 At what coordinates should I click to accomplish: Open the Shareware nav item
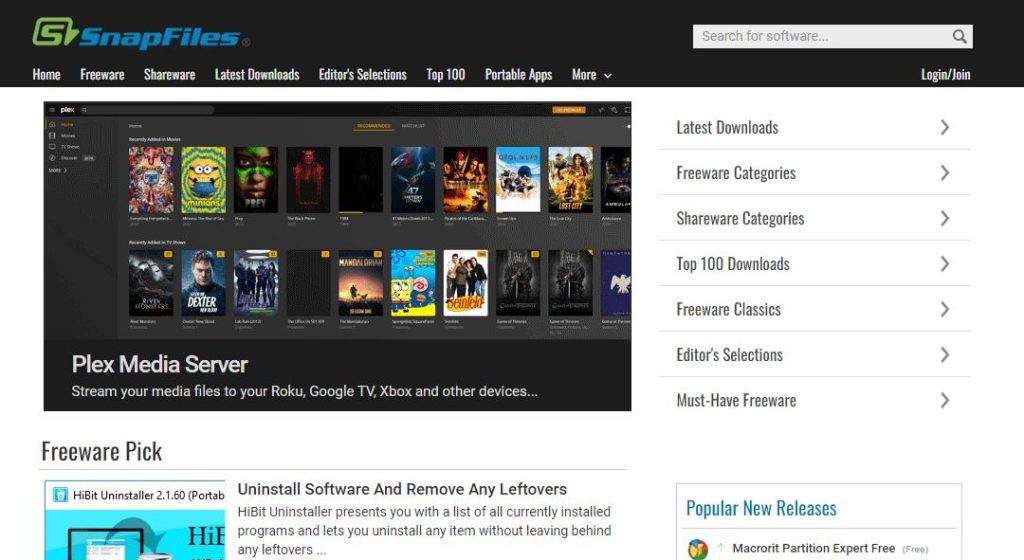(169, 74)
